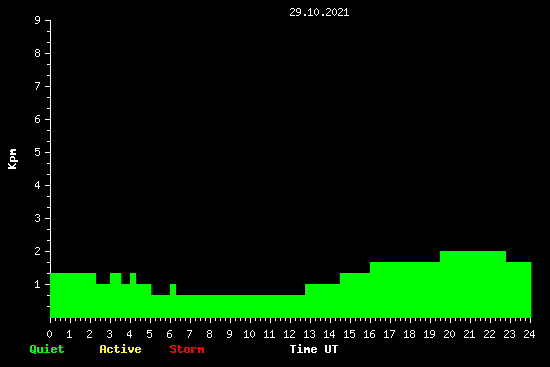
Task: Select the green Quiet legend label
Action: (x=47, y=349)
